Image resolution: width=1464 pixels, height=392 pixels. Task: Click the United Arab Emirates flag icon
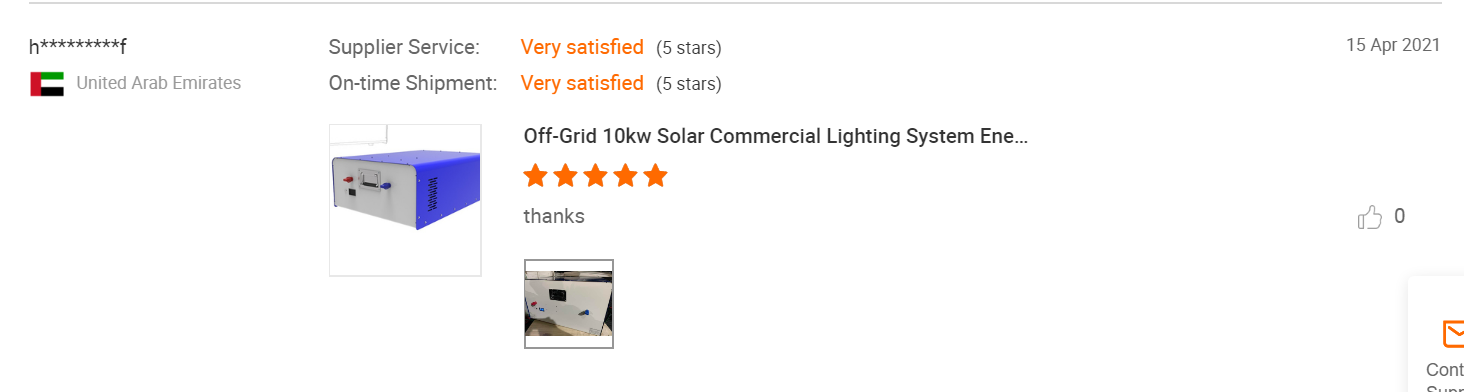[x=47, y=84]
